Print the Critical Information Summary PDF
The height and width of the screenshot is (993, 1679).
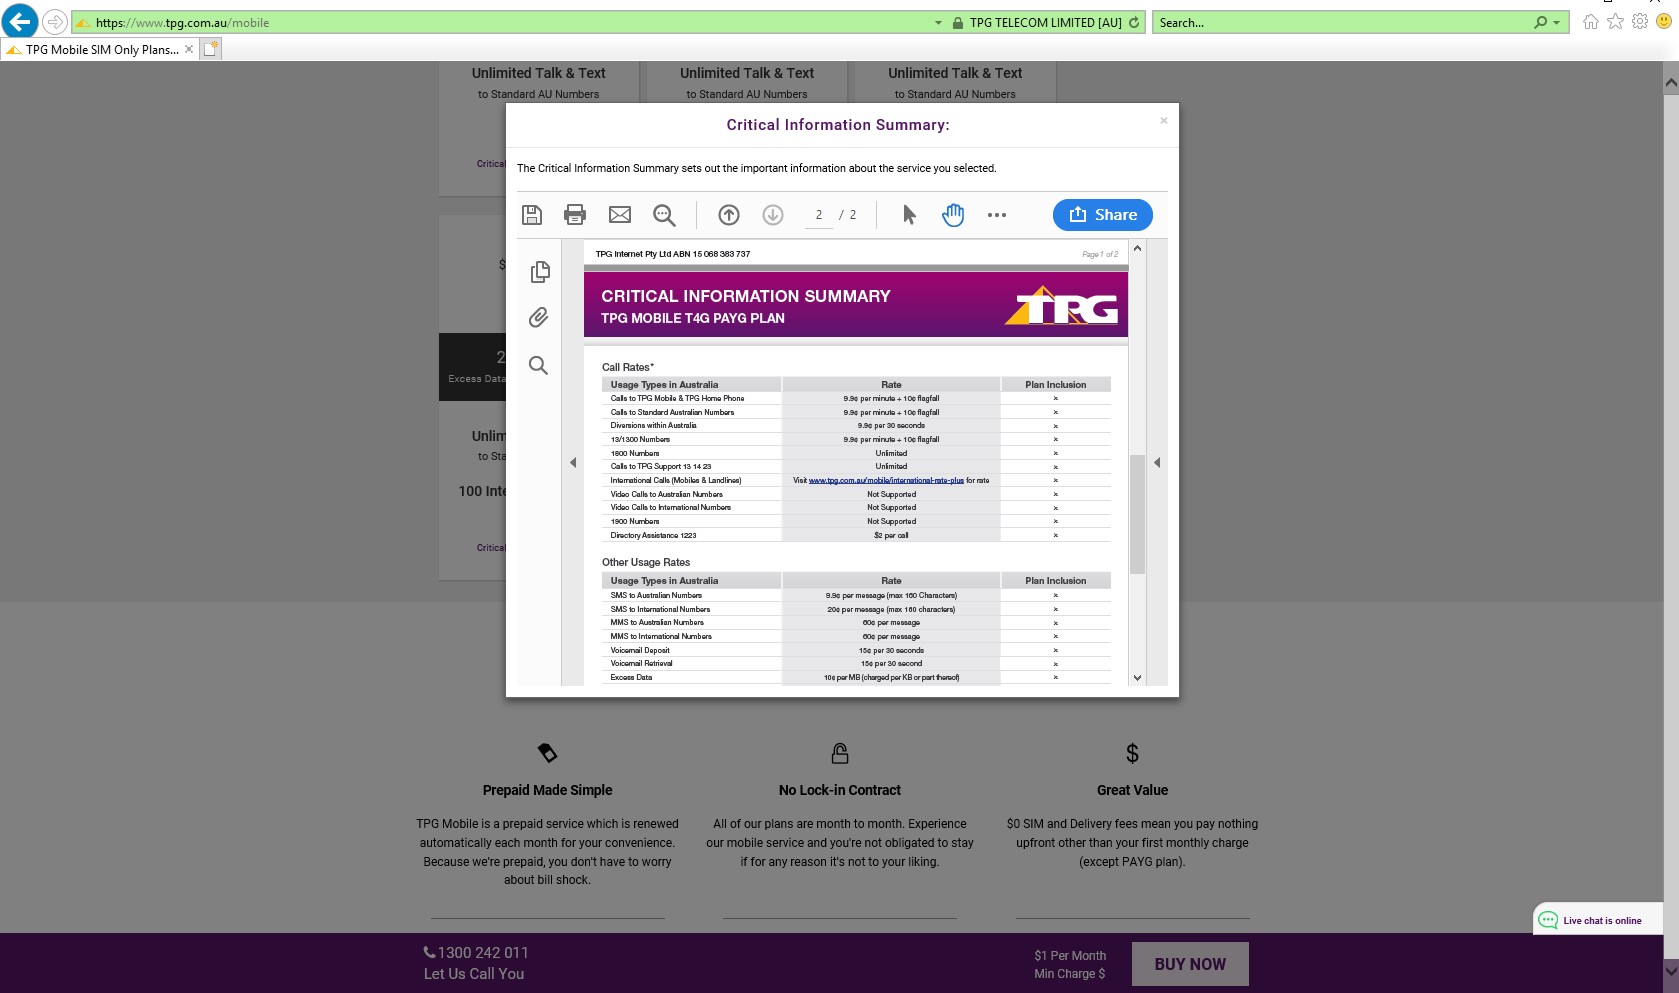575,214
